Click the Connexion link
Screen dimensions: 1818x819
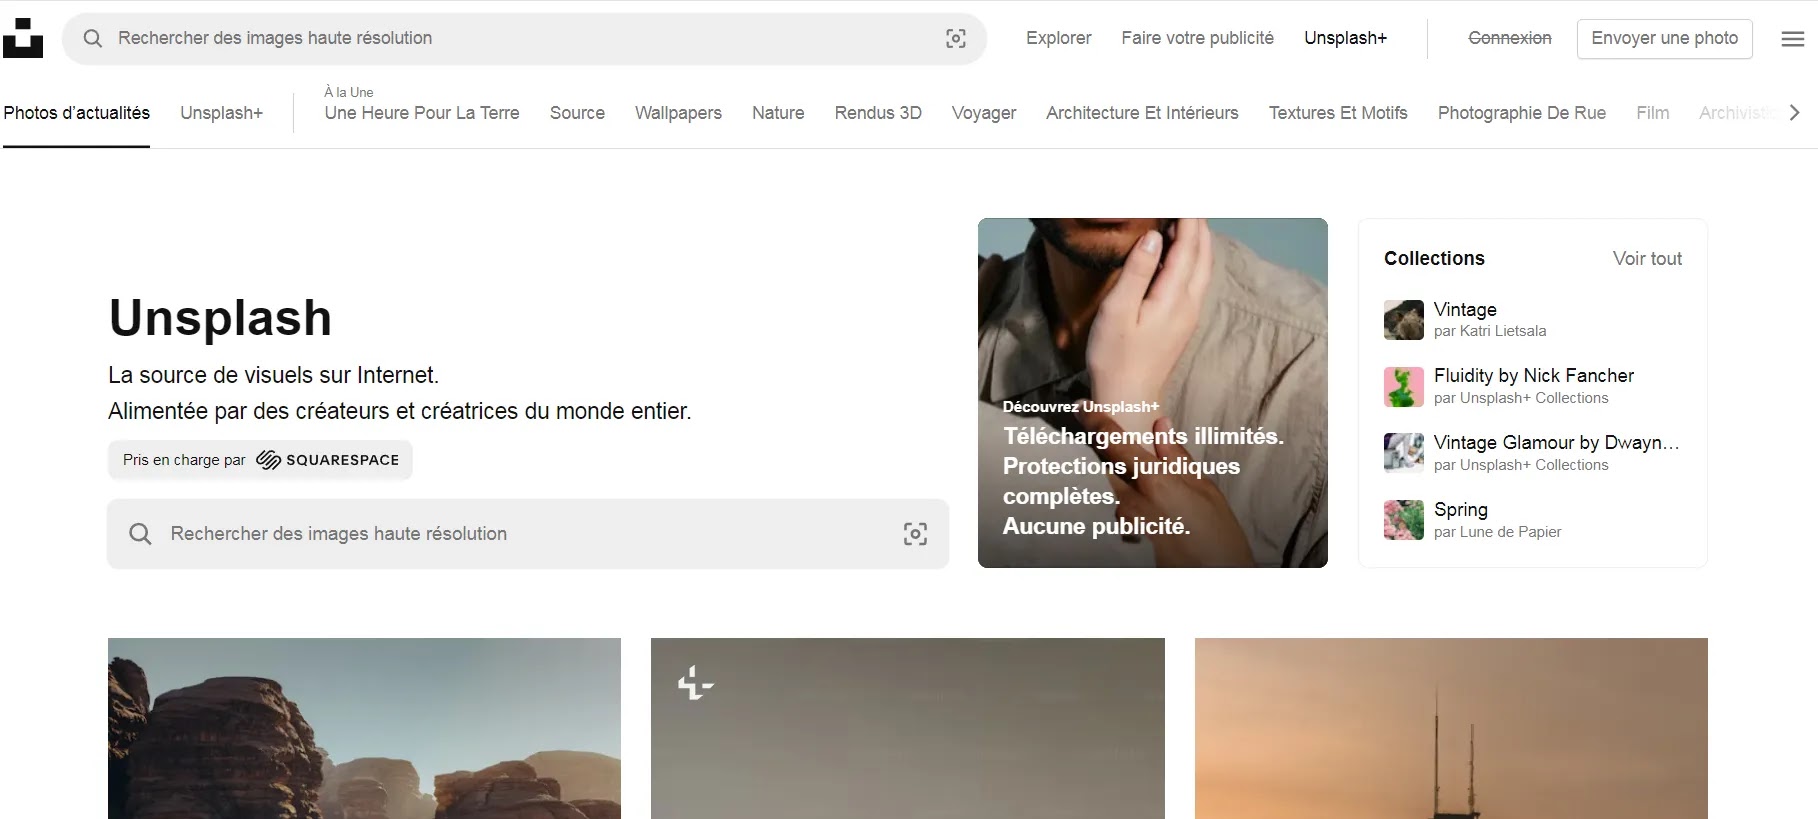1510,38
